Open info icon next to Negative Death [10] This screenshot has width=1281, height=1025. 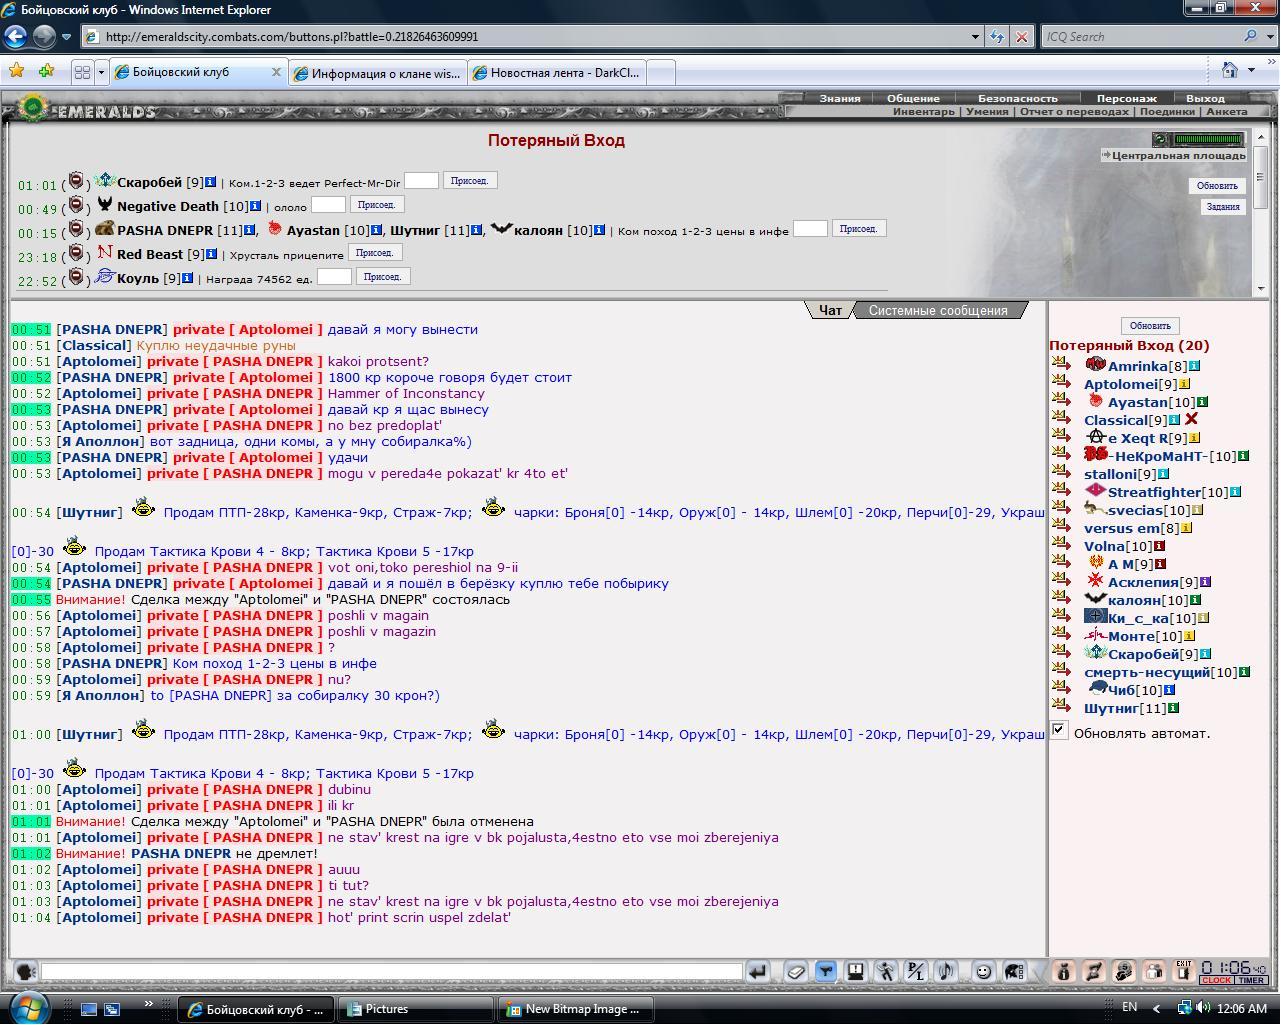(x=255, y=206)
